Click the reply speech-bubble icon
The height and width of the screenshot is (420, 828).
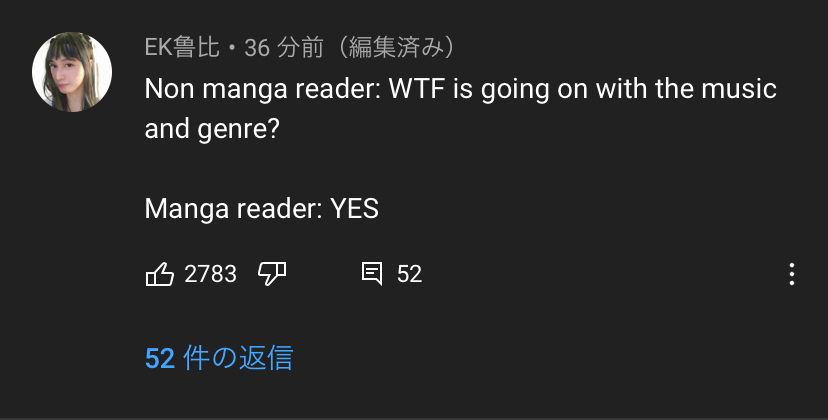click(372, 274)
